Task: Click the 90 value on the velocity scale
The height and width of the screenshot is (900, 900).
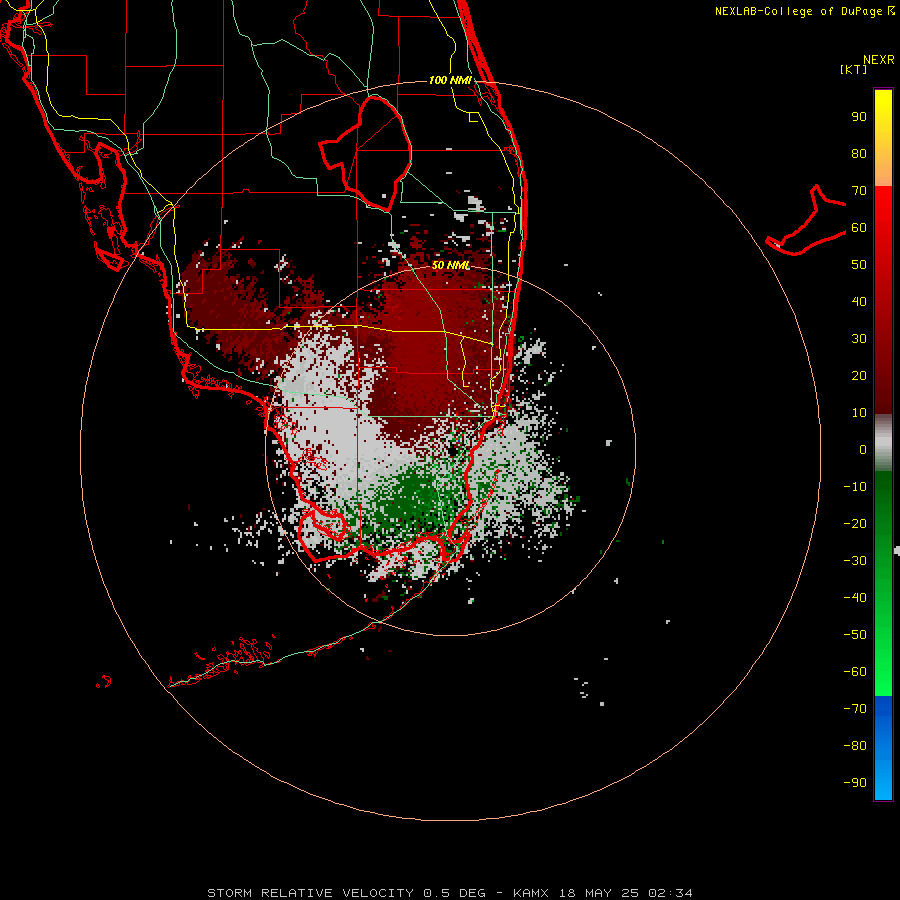Action: click(859, 117)
